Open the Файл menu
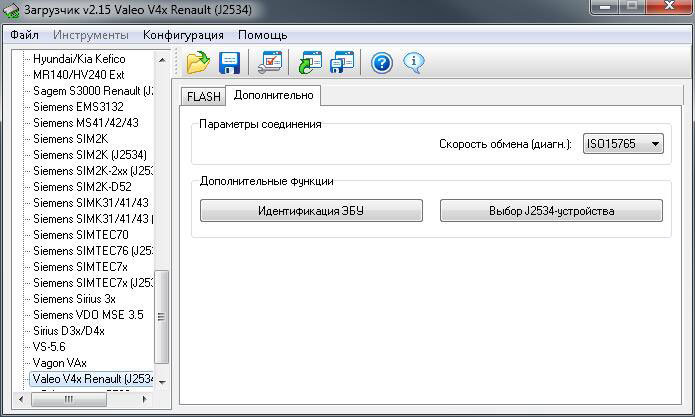This screenshot has width=695, height=417. (24, 35)
